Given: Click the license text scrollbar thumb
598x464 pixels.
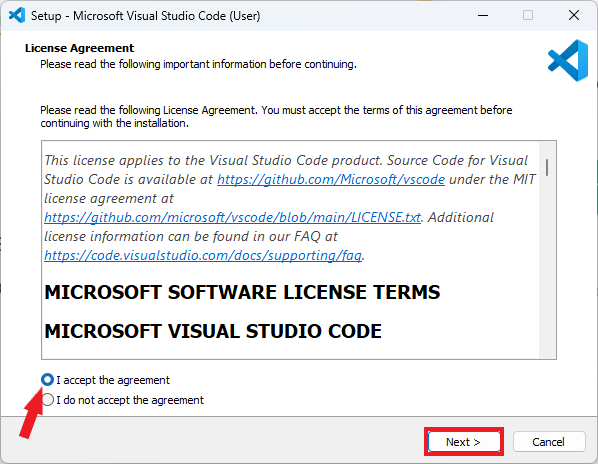Looking at the screenshot, I should point(547,167).
